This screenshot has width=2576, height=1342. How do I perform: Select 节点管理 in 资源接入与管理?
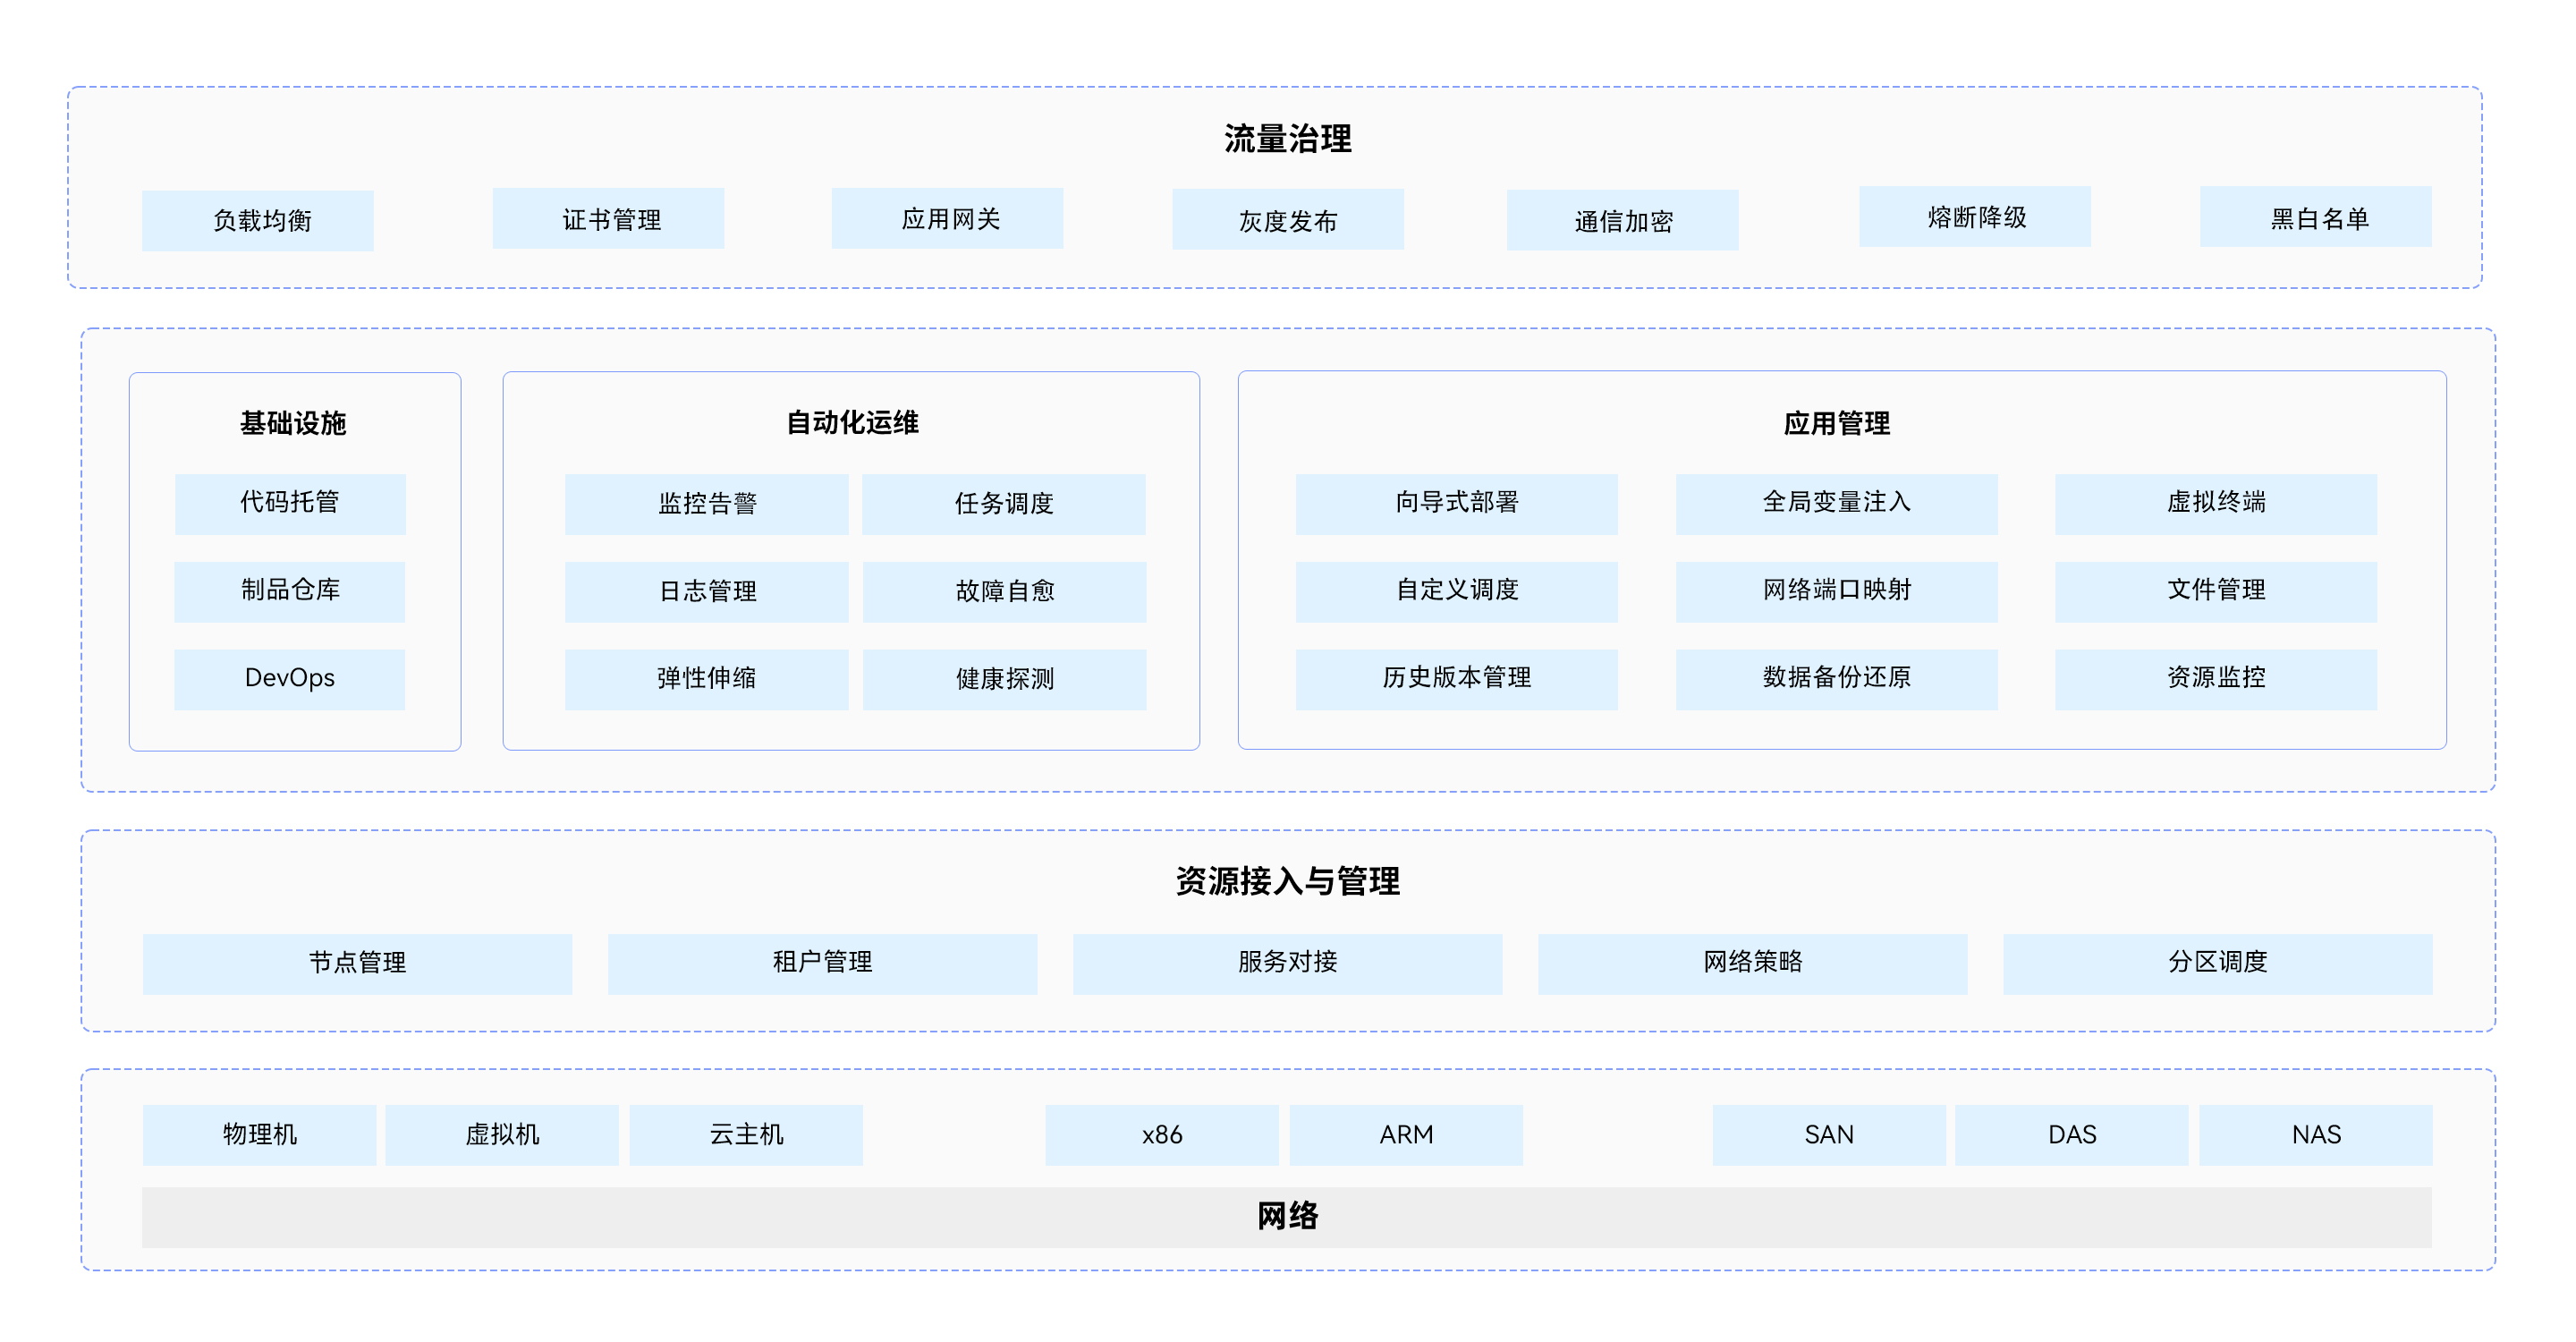pos(358,963)
